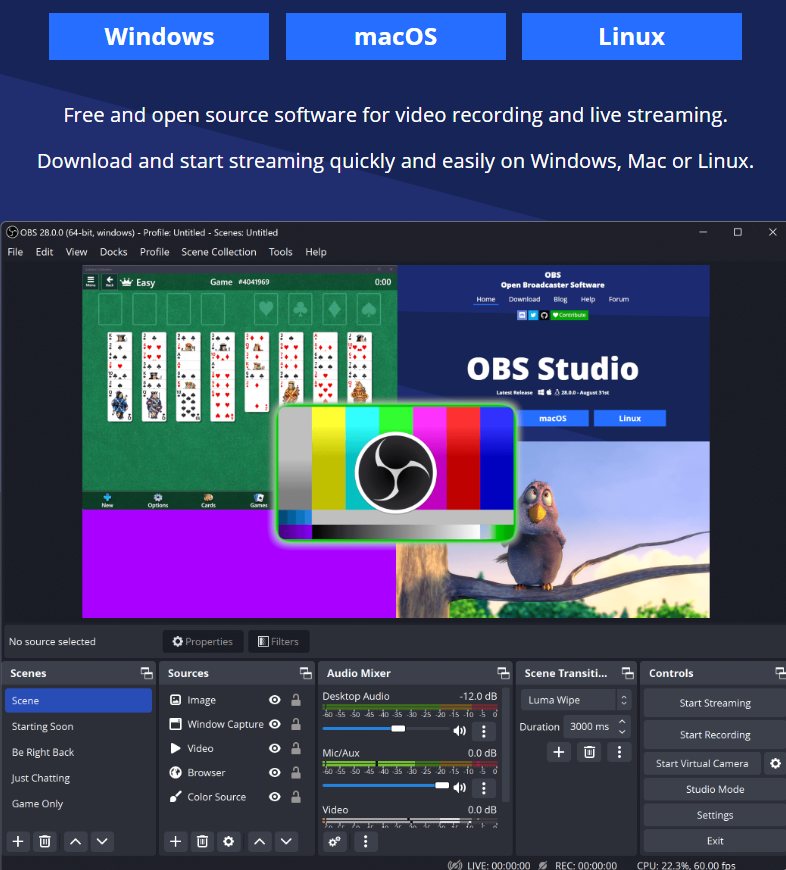Enable Studio Mode button
The height and width of the screenshot is (870, 786).
click(715, 789)
